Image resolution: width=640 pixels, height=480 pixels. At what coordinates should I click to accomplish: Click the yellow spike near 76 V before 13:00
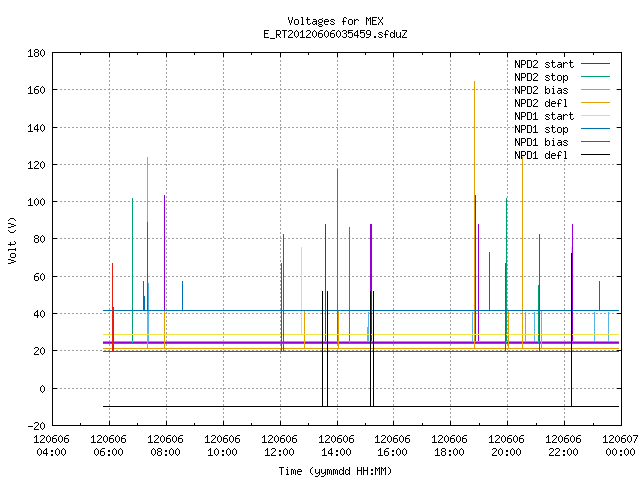[302, 291]
